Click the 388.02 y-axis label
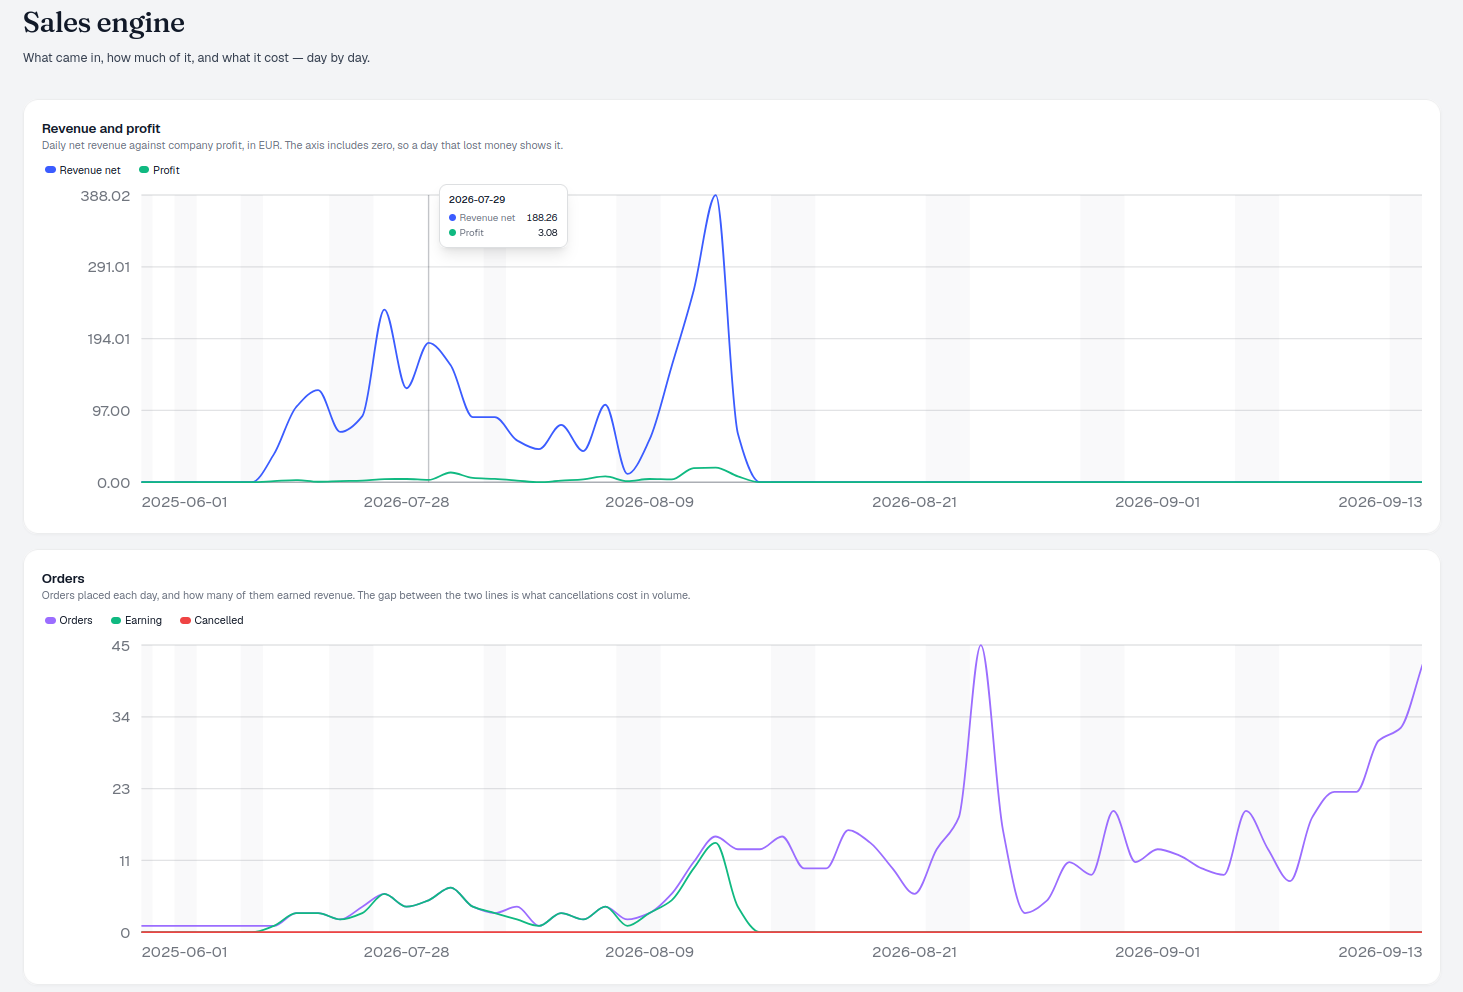The width and height of the screenshot is (1463, 992). [x=105, y=196]
